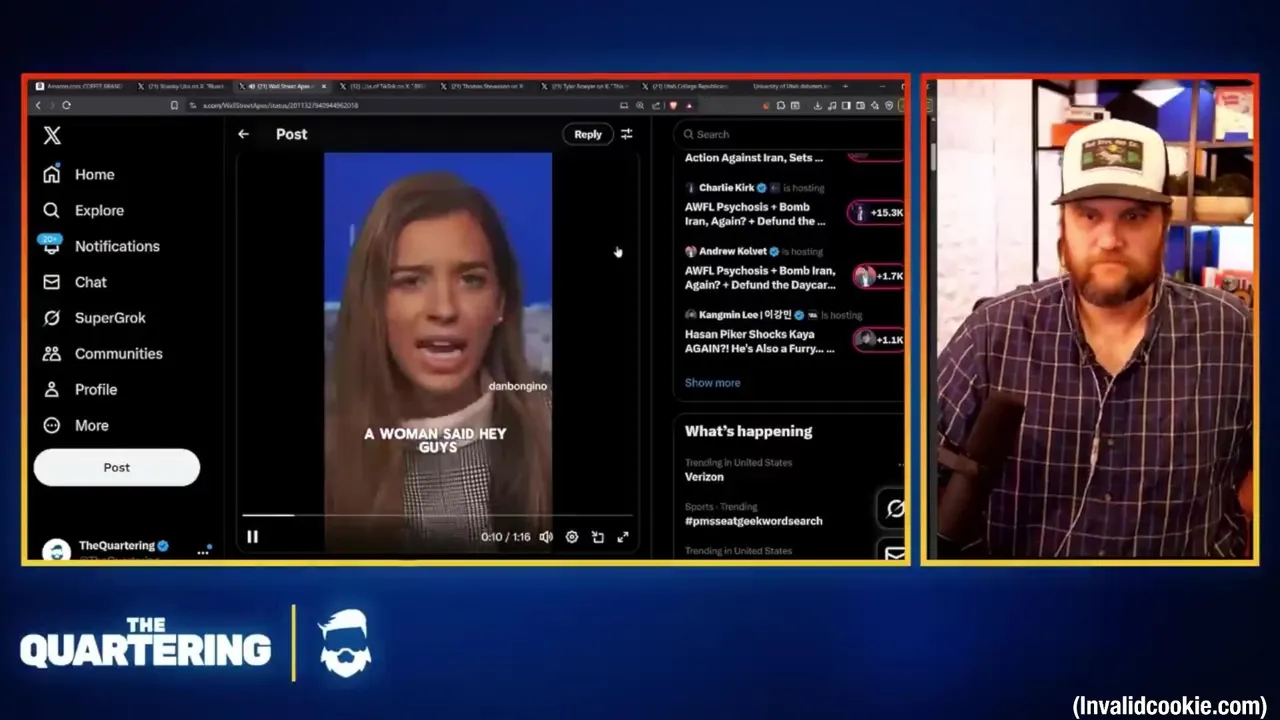Switch to the Amazon.com browser tab
The image size is (1280, 720).
(80, 86)
